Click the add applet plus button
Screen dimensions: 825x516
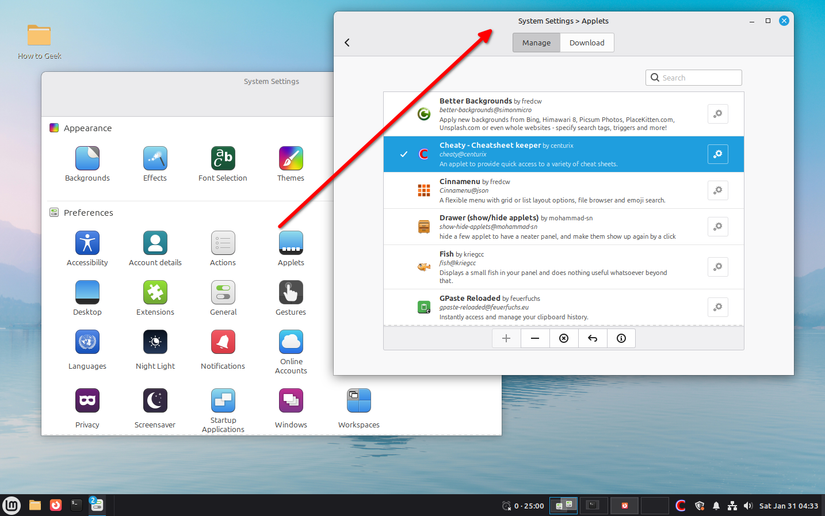point(506,339)
